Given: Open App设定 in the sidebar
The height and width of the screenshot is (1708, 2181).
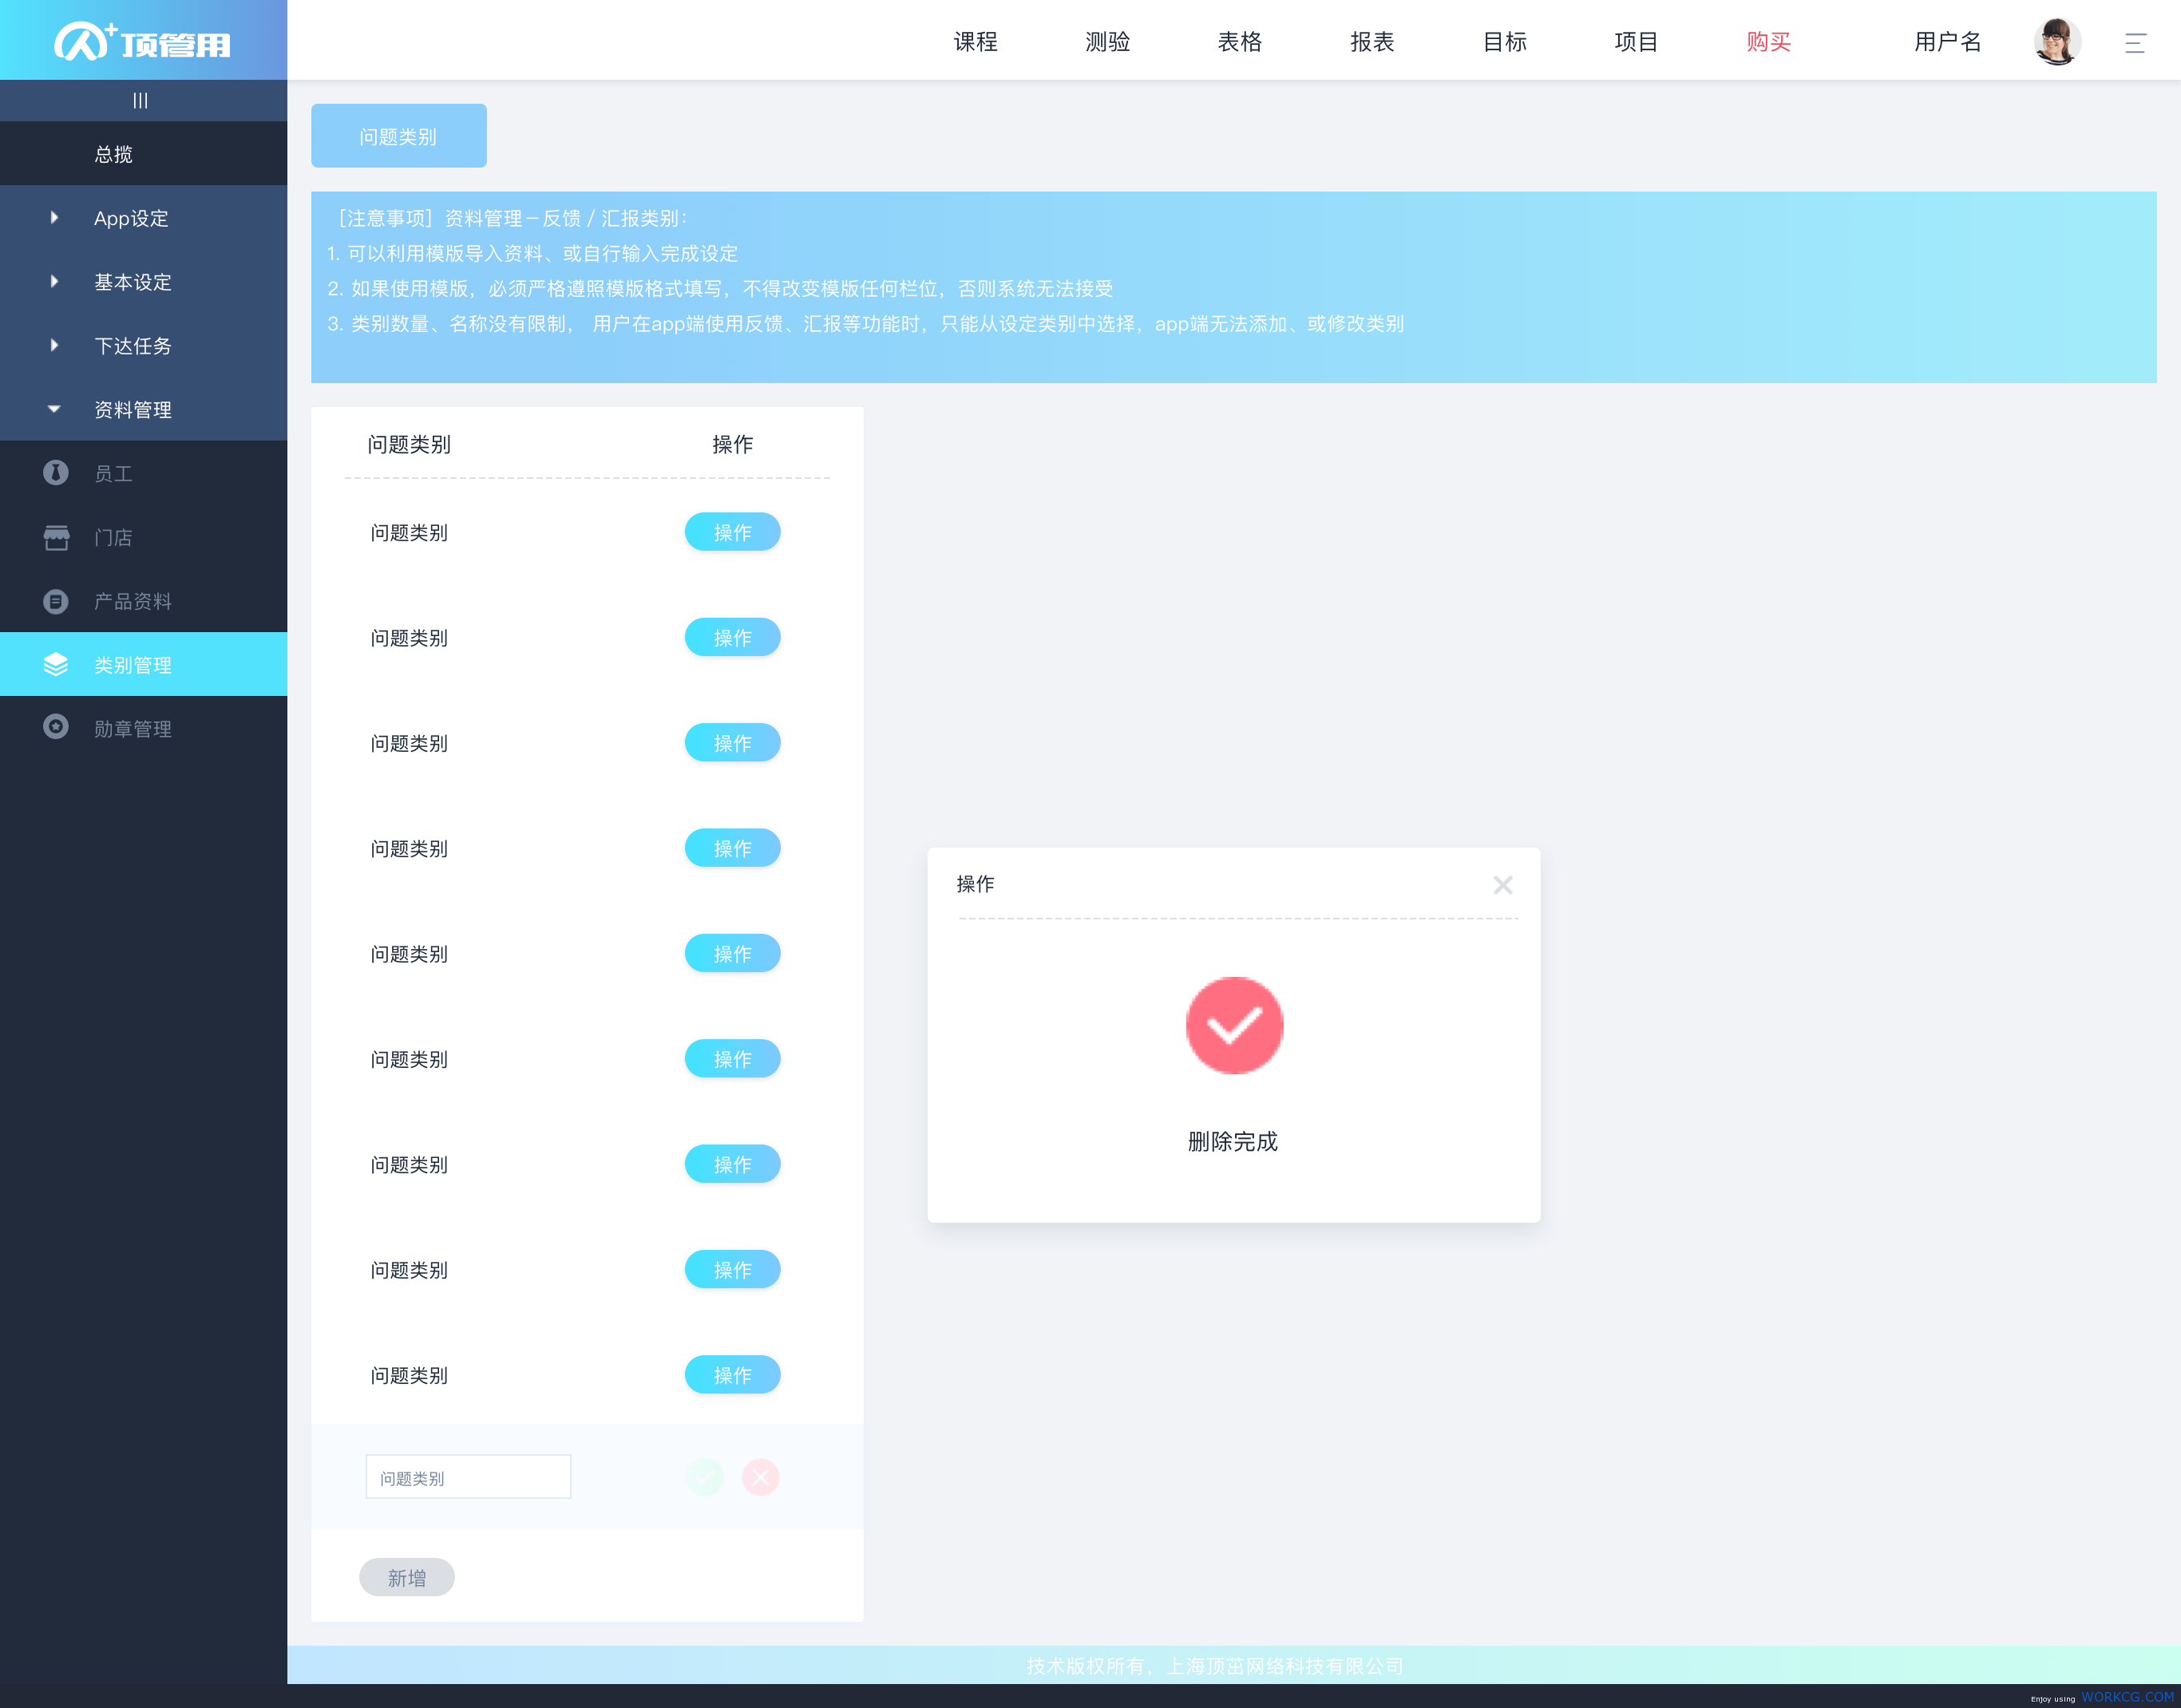Looking at the screenshot, I should (x=144, y=218).
